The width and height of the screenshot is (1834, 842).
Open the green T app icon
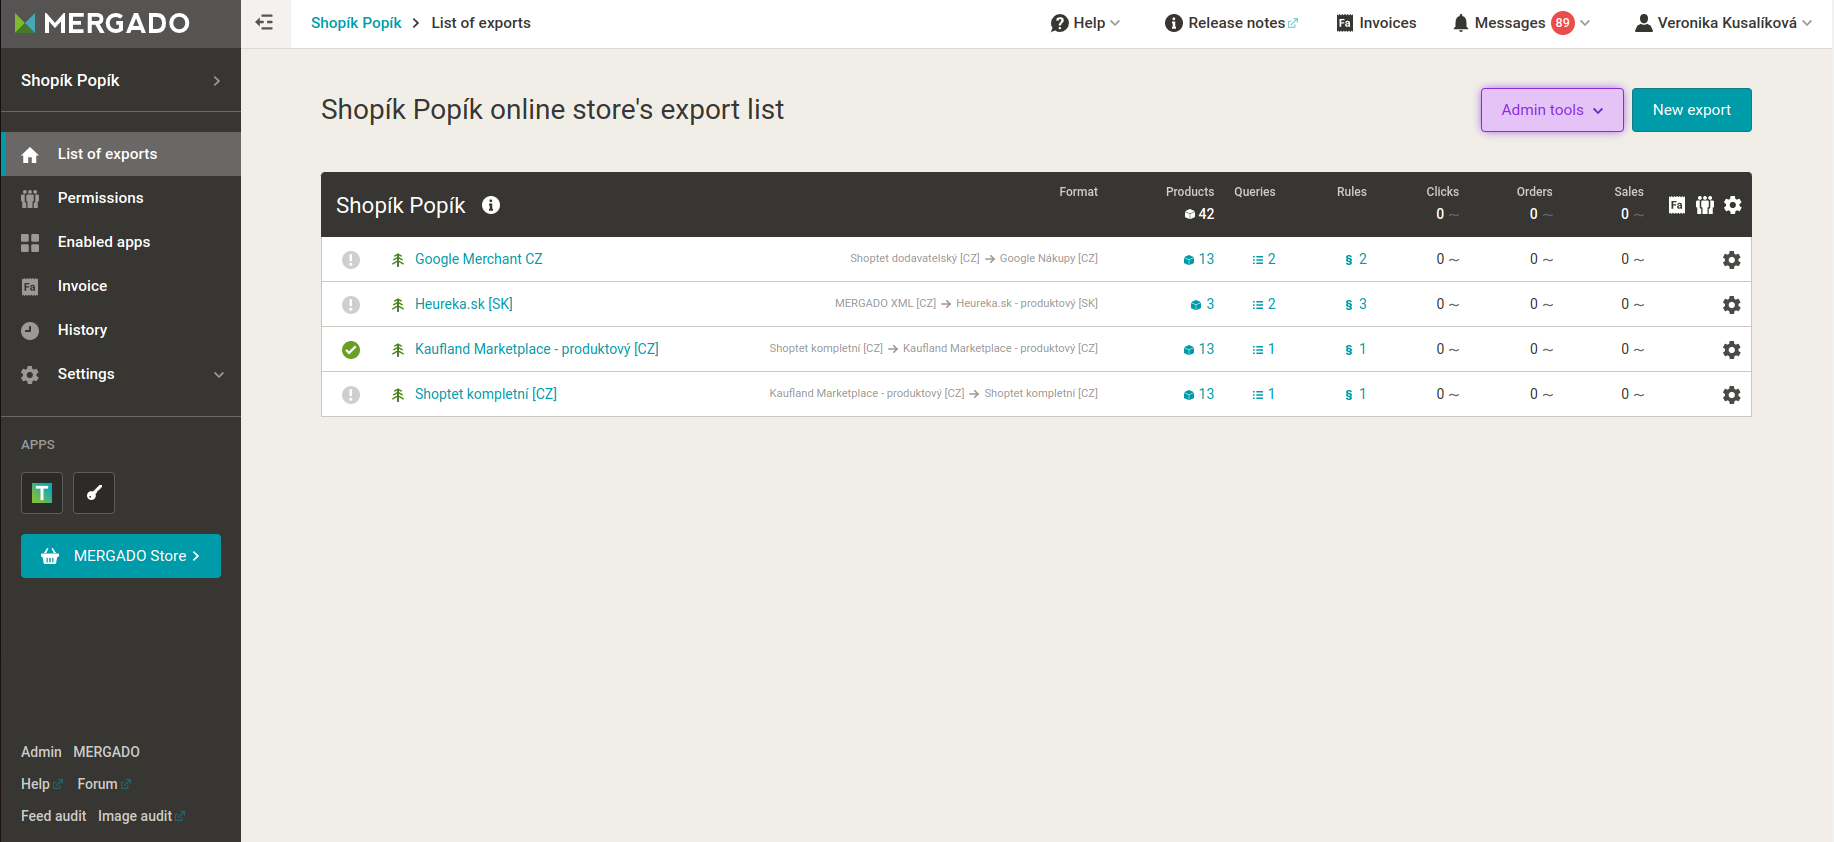42,493
